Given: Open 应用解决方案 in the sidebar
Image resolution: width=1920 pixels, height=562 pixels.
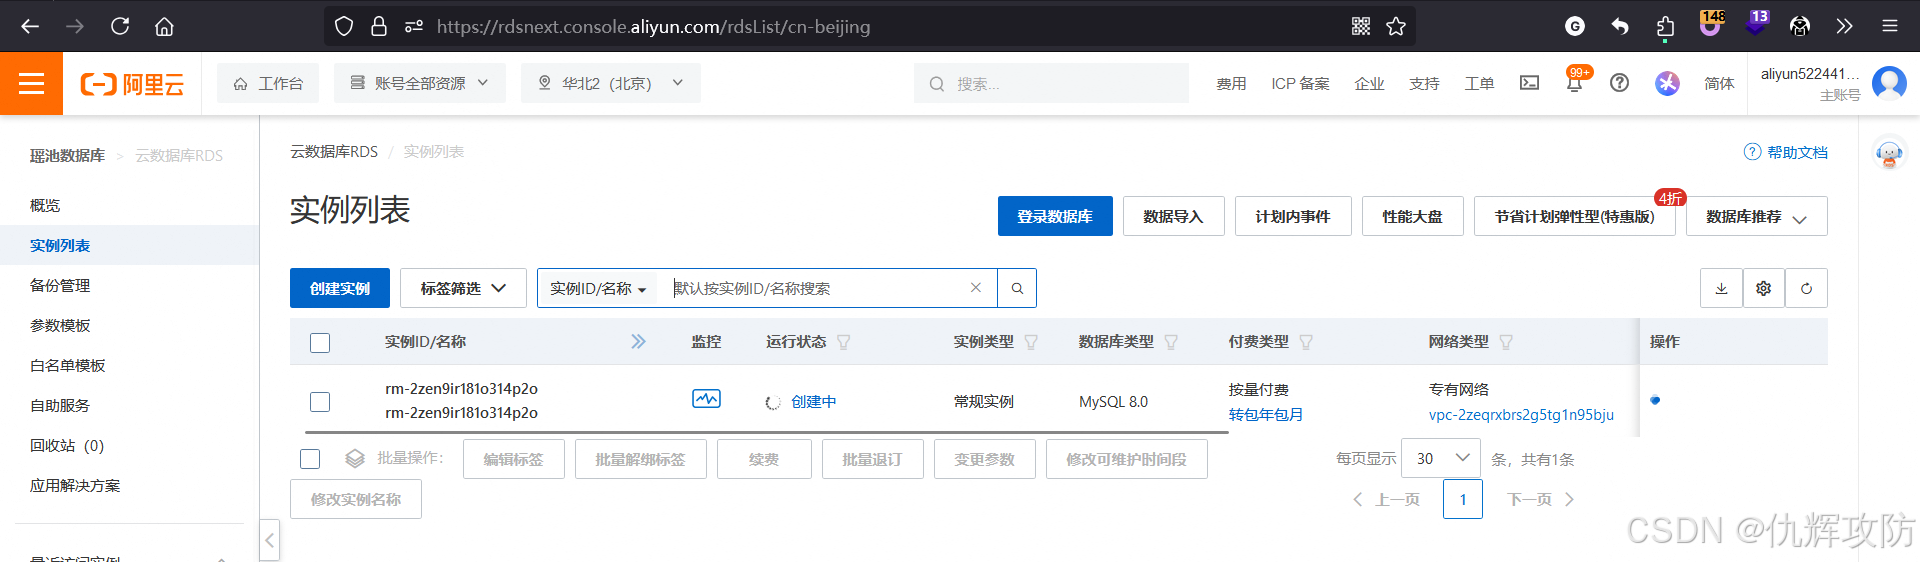Looking at the screenshot, I should [x=75, y=485].
